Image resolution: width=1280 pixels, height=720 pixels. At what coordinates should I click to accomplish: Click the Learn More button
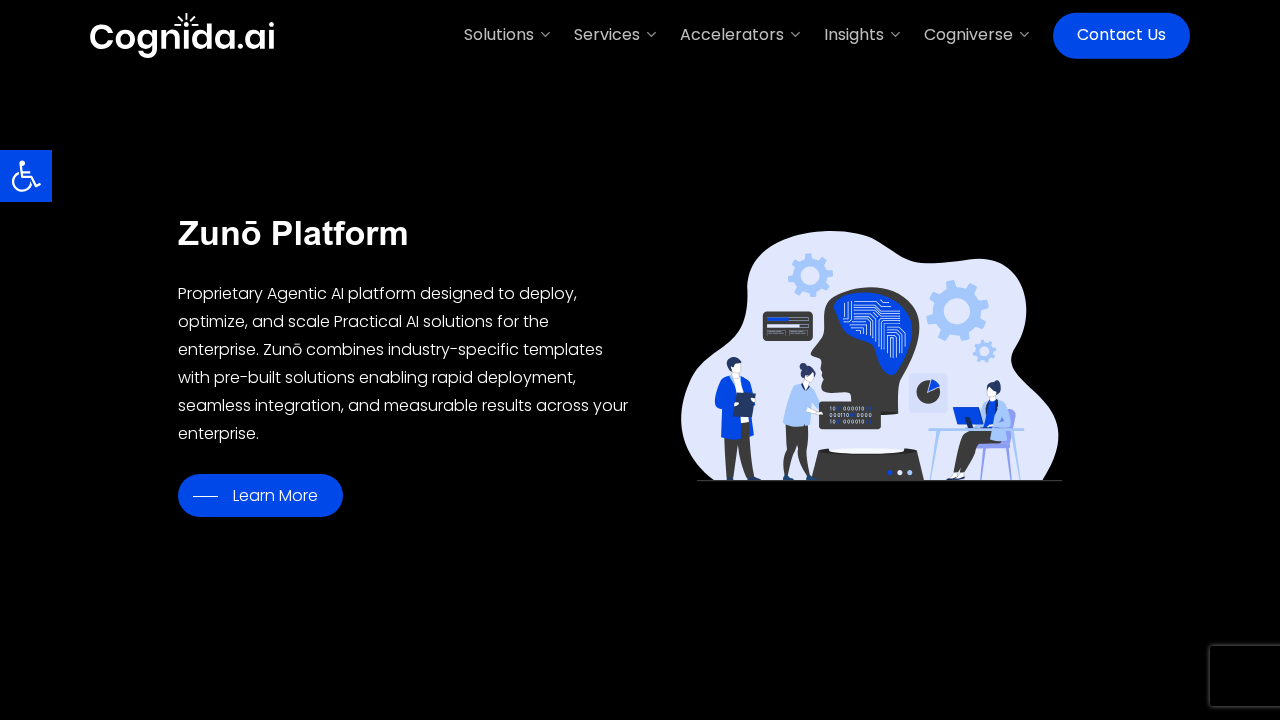coord(260,495)
